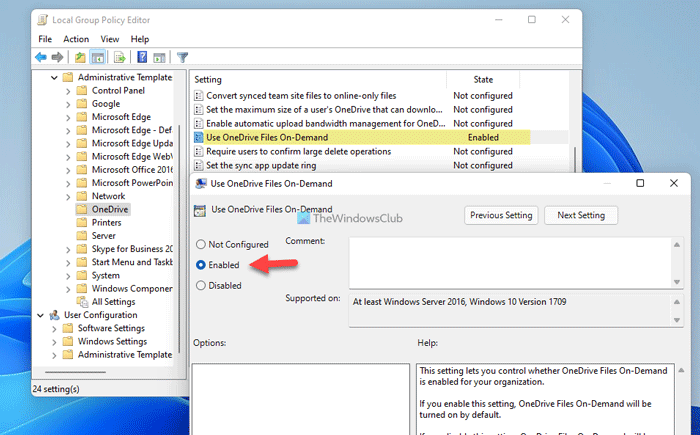Select the Enabled radio button
The image size is (700, 435).
pyautogui.click(x=201, y=265)
